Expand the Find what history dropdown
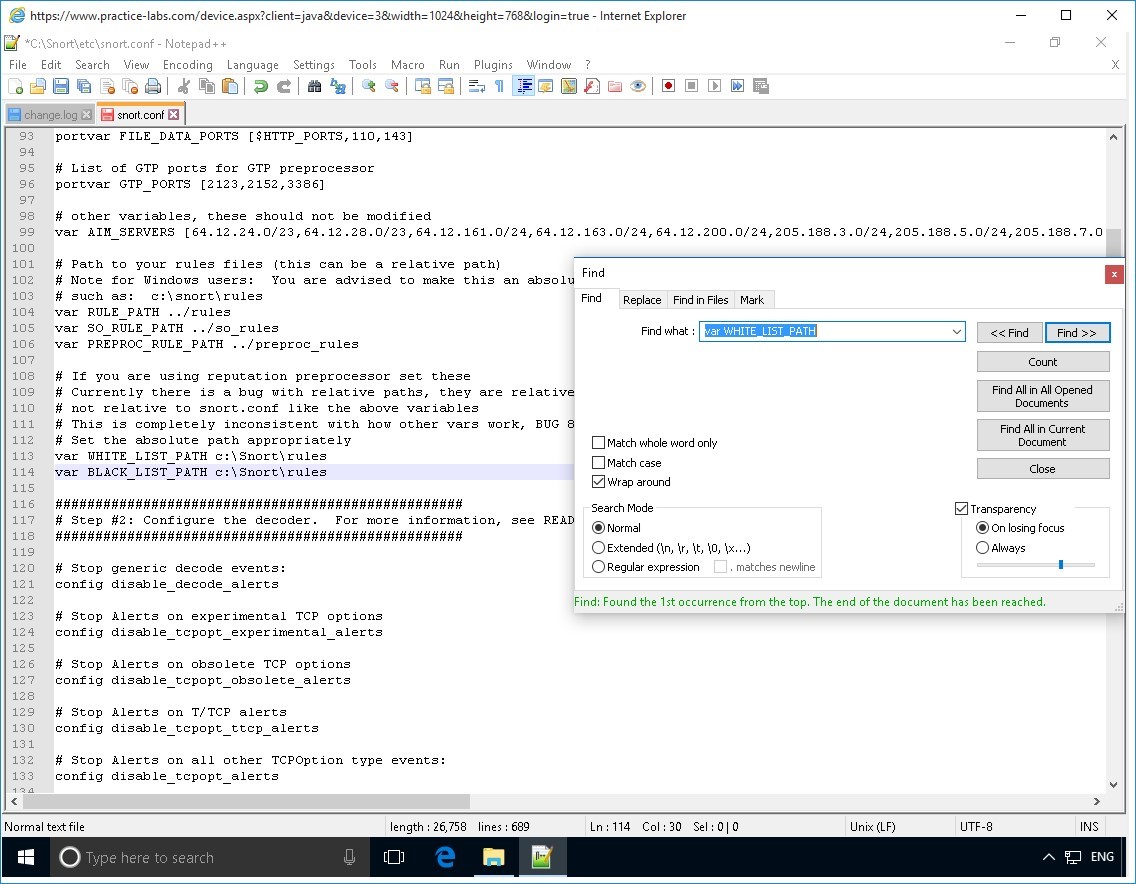Screen dimensions: 1136x884 click(x=957, y=332)
